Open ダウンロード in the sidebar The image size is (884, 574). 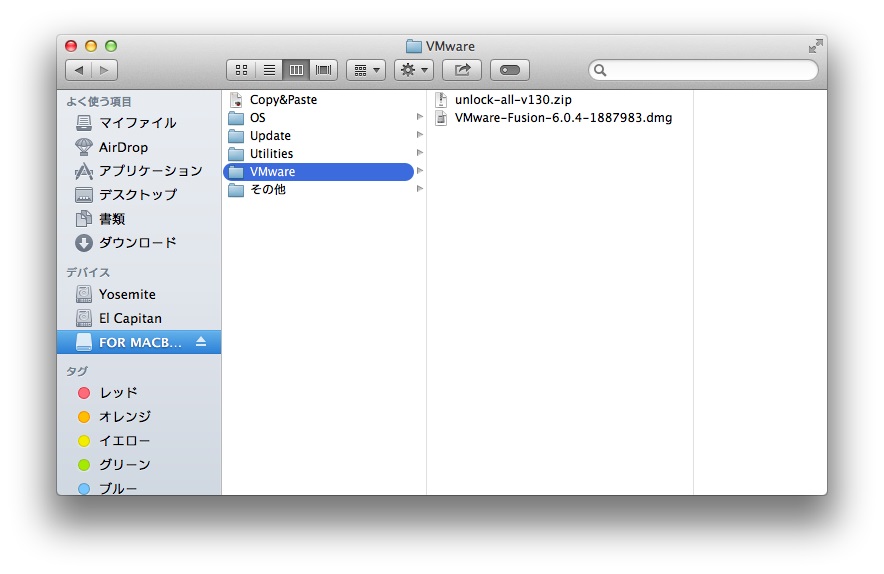click(x=139, y=243)
